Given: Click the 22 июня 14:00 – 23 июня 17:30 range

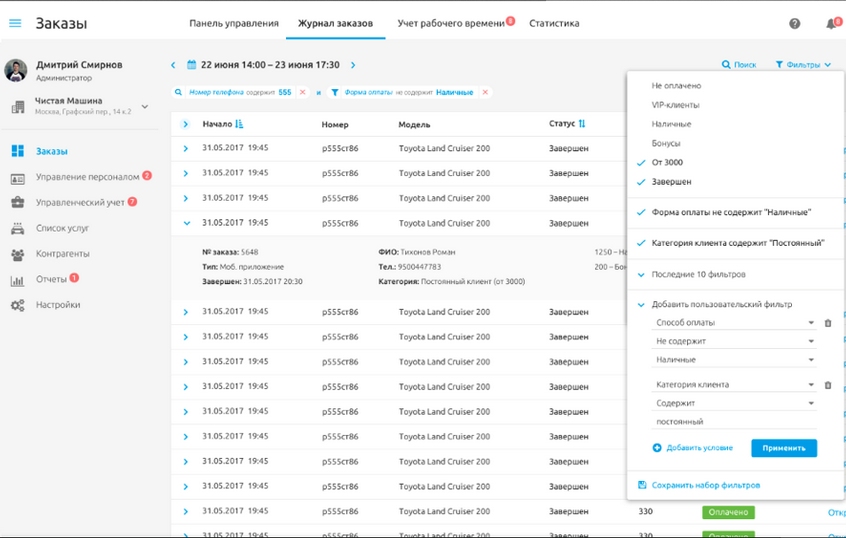Looking at the screenshot, I should [x=270, y=65].
